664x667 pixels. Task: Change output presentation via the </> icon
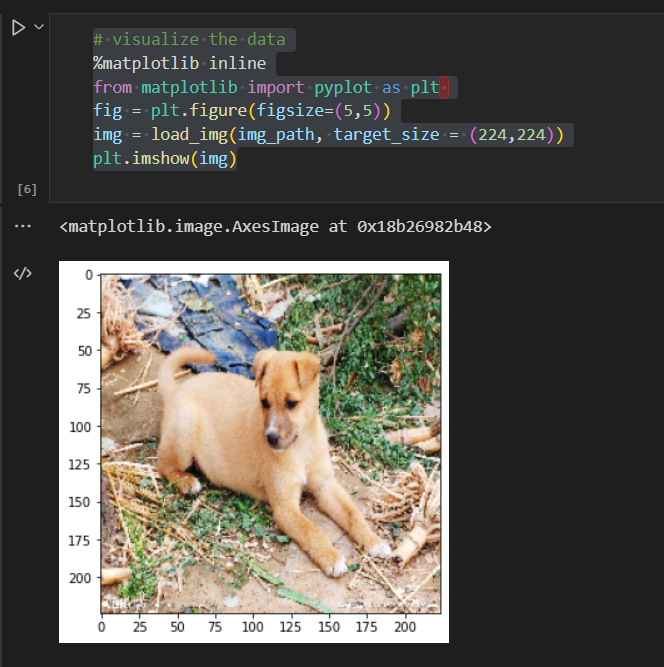click(x=22, y=274)
